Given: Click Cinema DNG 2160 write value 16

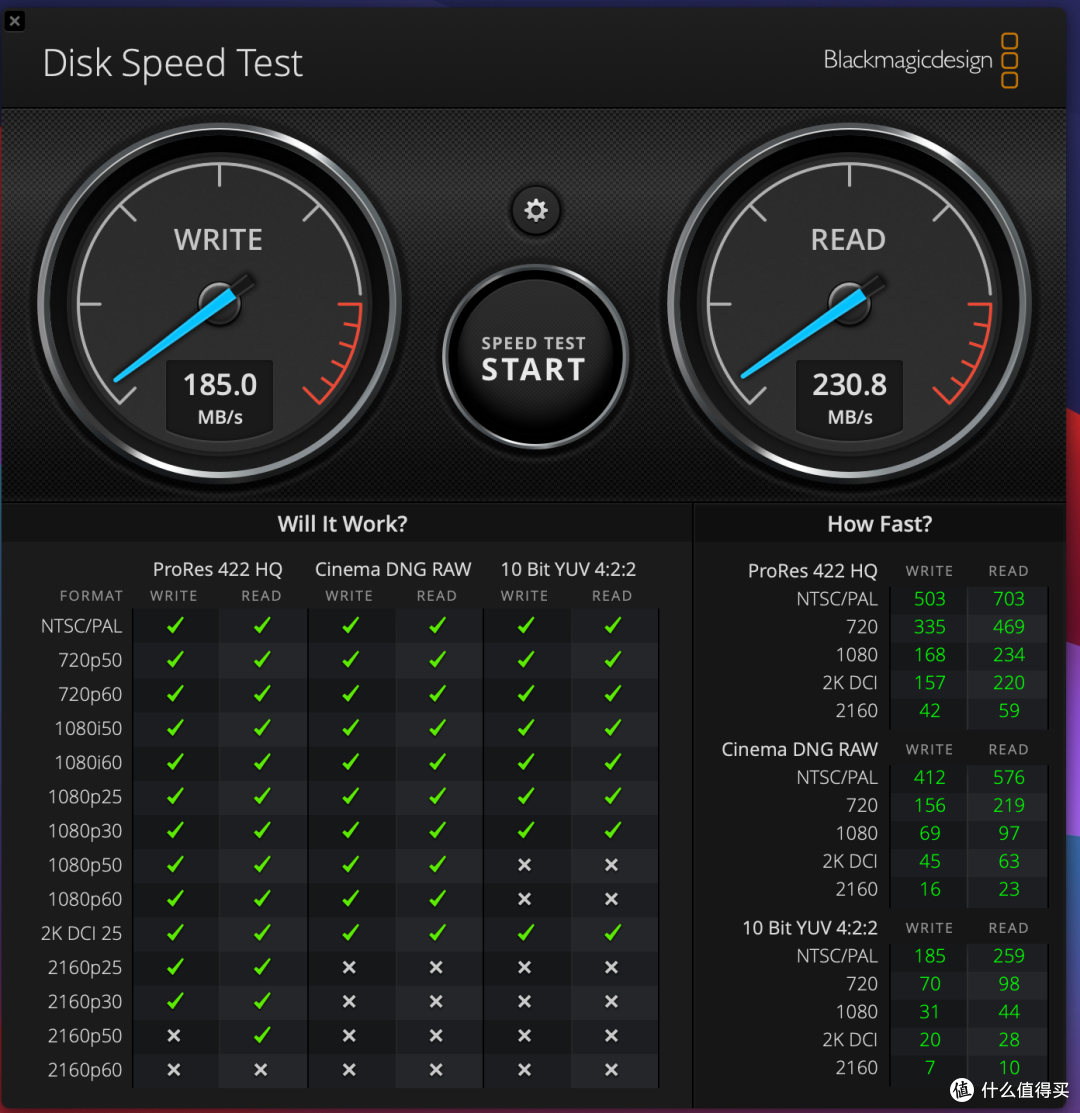Looking at the screenshot, I should pyautogui.click(x=930, y=889).
